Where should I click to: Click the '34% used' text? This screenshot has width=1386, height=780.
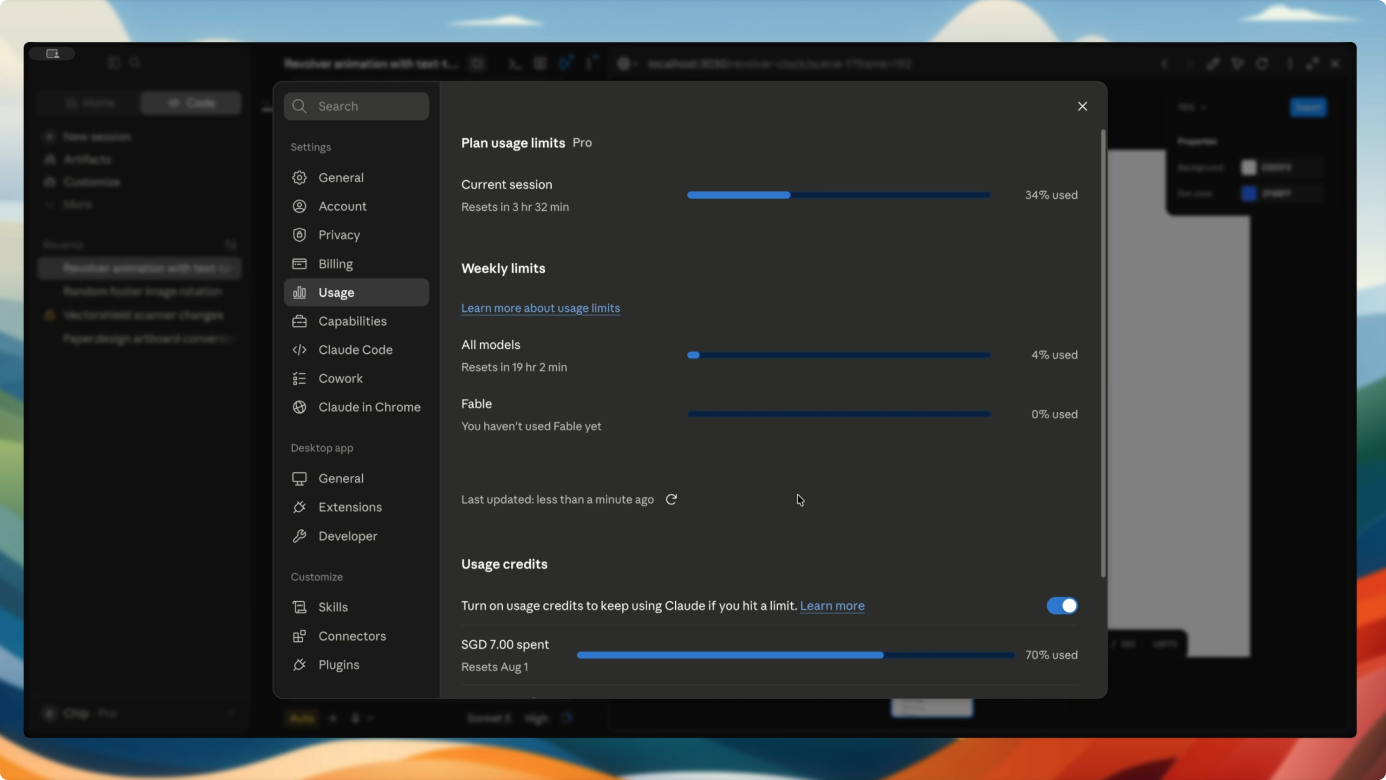click(x=1051, y=195)
